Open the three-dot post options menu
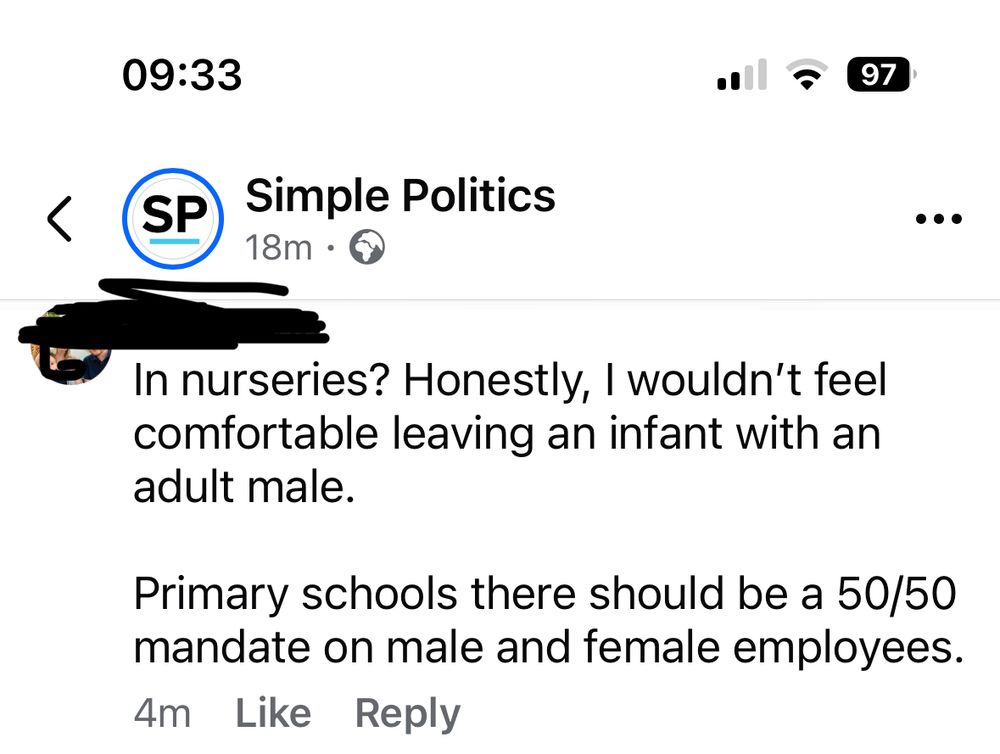This screenshot has width=1000, height=754. (x=939, y=218)
